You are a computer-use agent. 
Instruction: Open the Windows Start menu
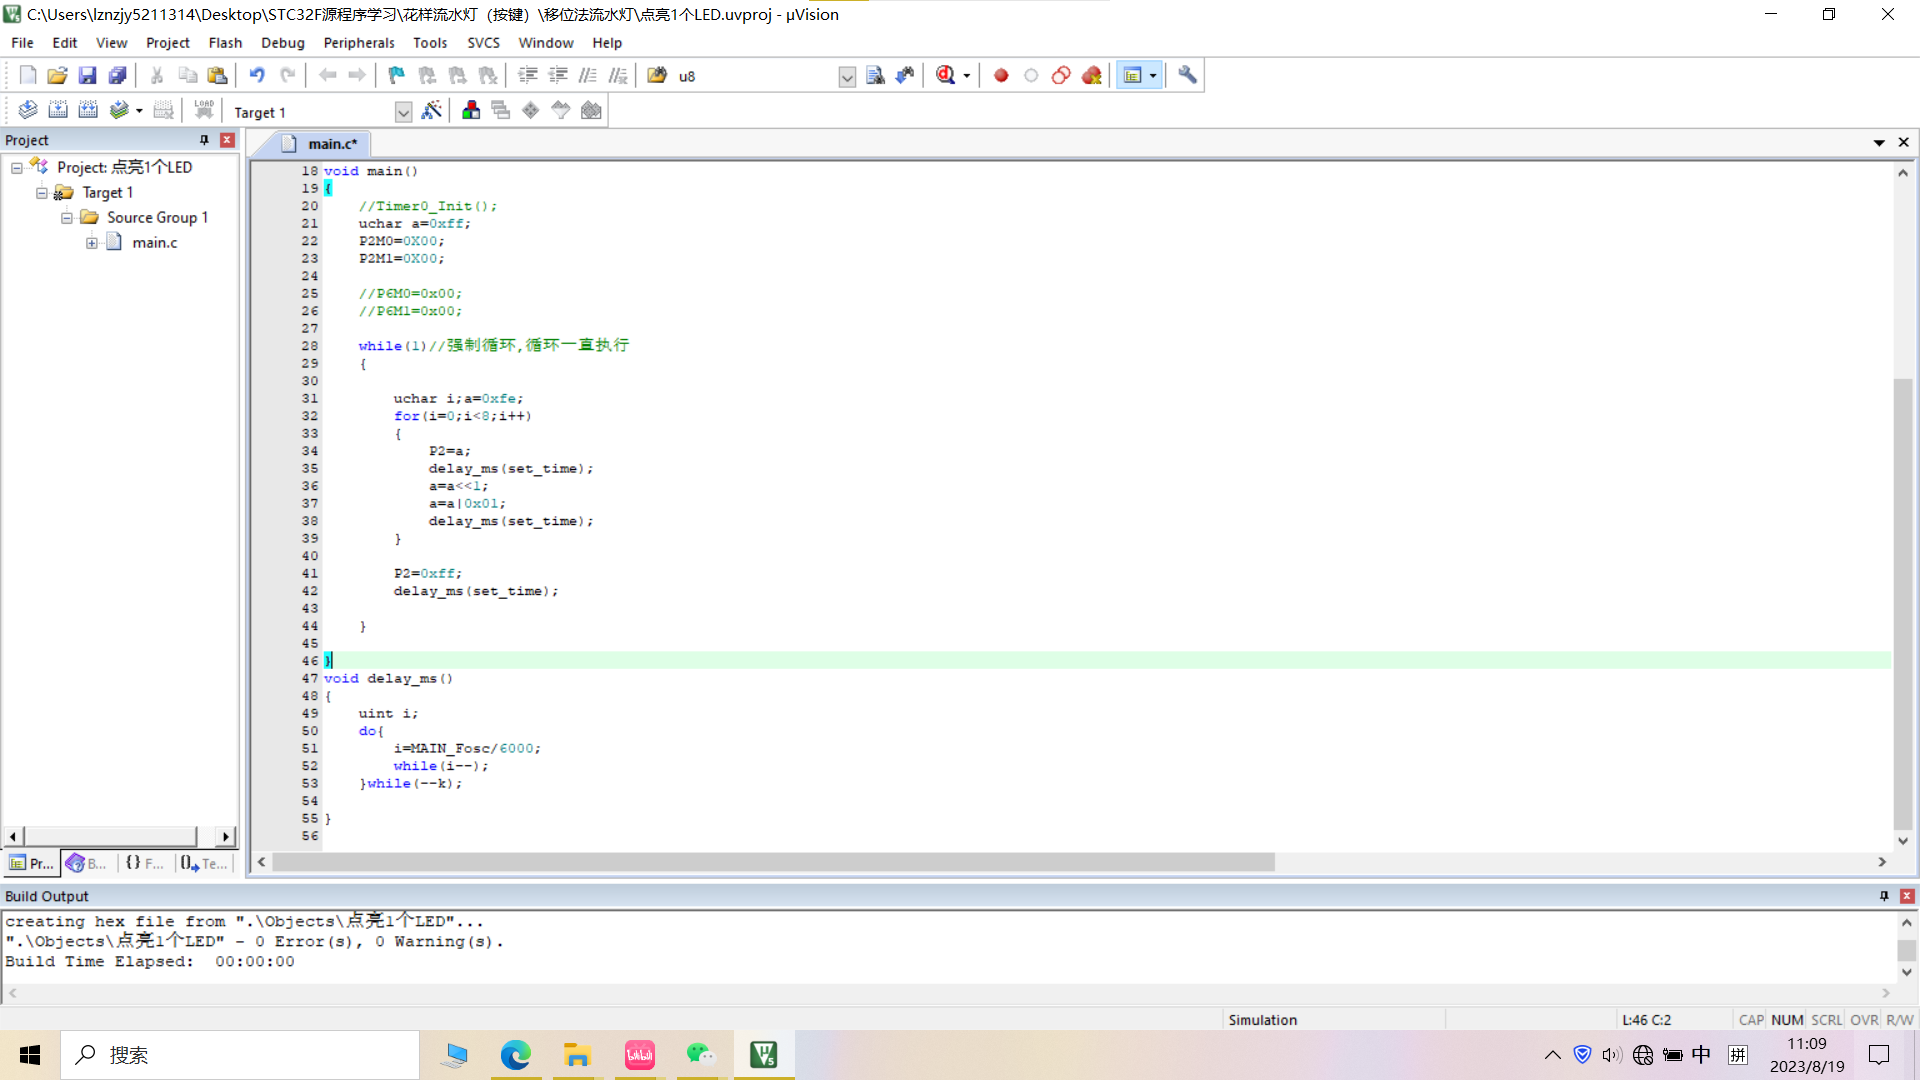tap(30, 1055)
